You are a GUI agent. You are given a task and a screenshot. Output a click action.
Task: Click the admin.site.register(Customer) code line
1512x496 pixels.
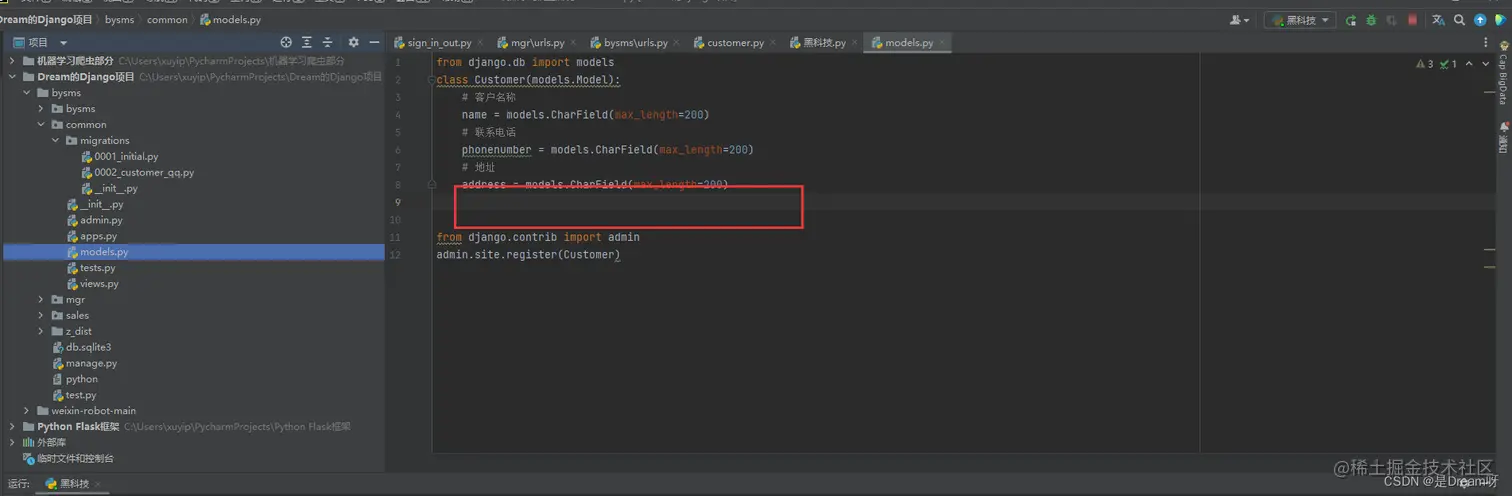pyautogui.click(x=528, y=255)
